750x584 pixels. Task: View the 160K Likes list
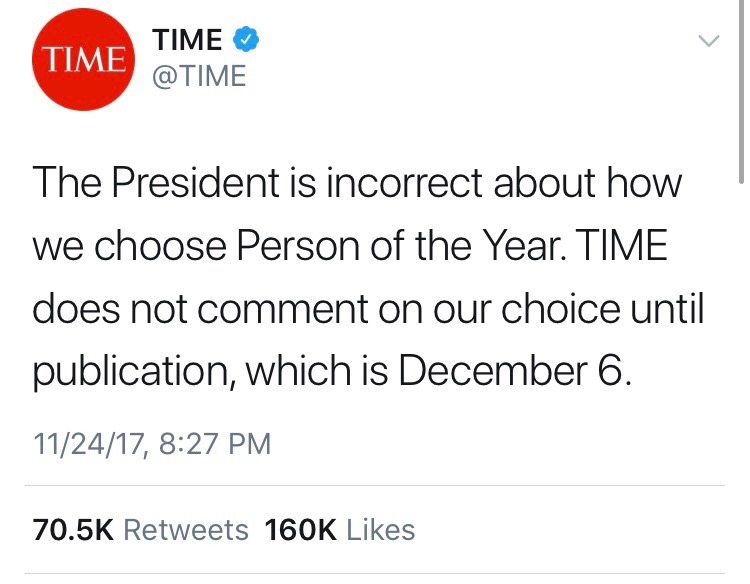pos(338,529)
